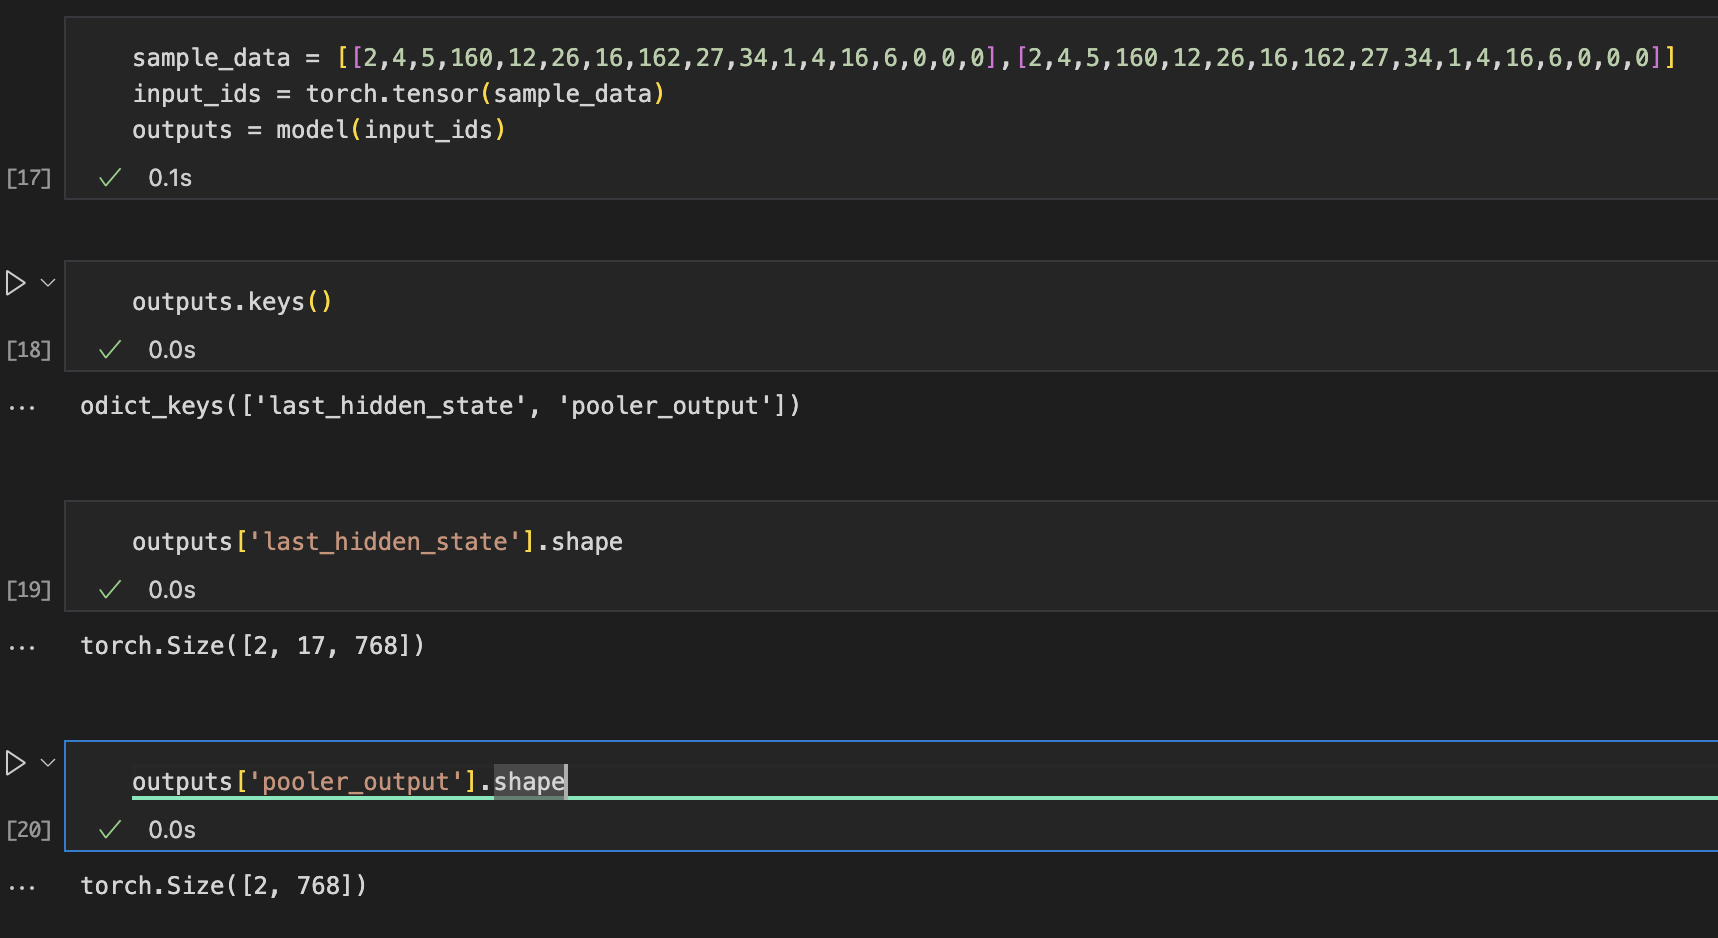Screen dimensions: 1718x938
Task: Click the 0.0s execution time of cell 19
Action: 172,589
